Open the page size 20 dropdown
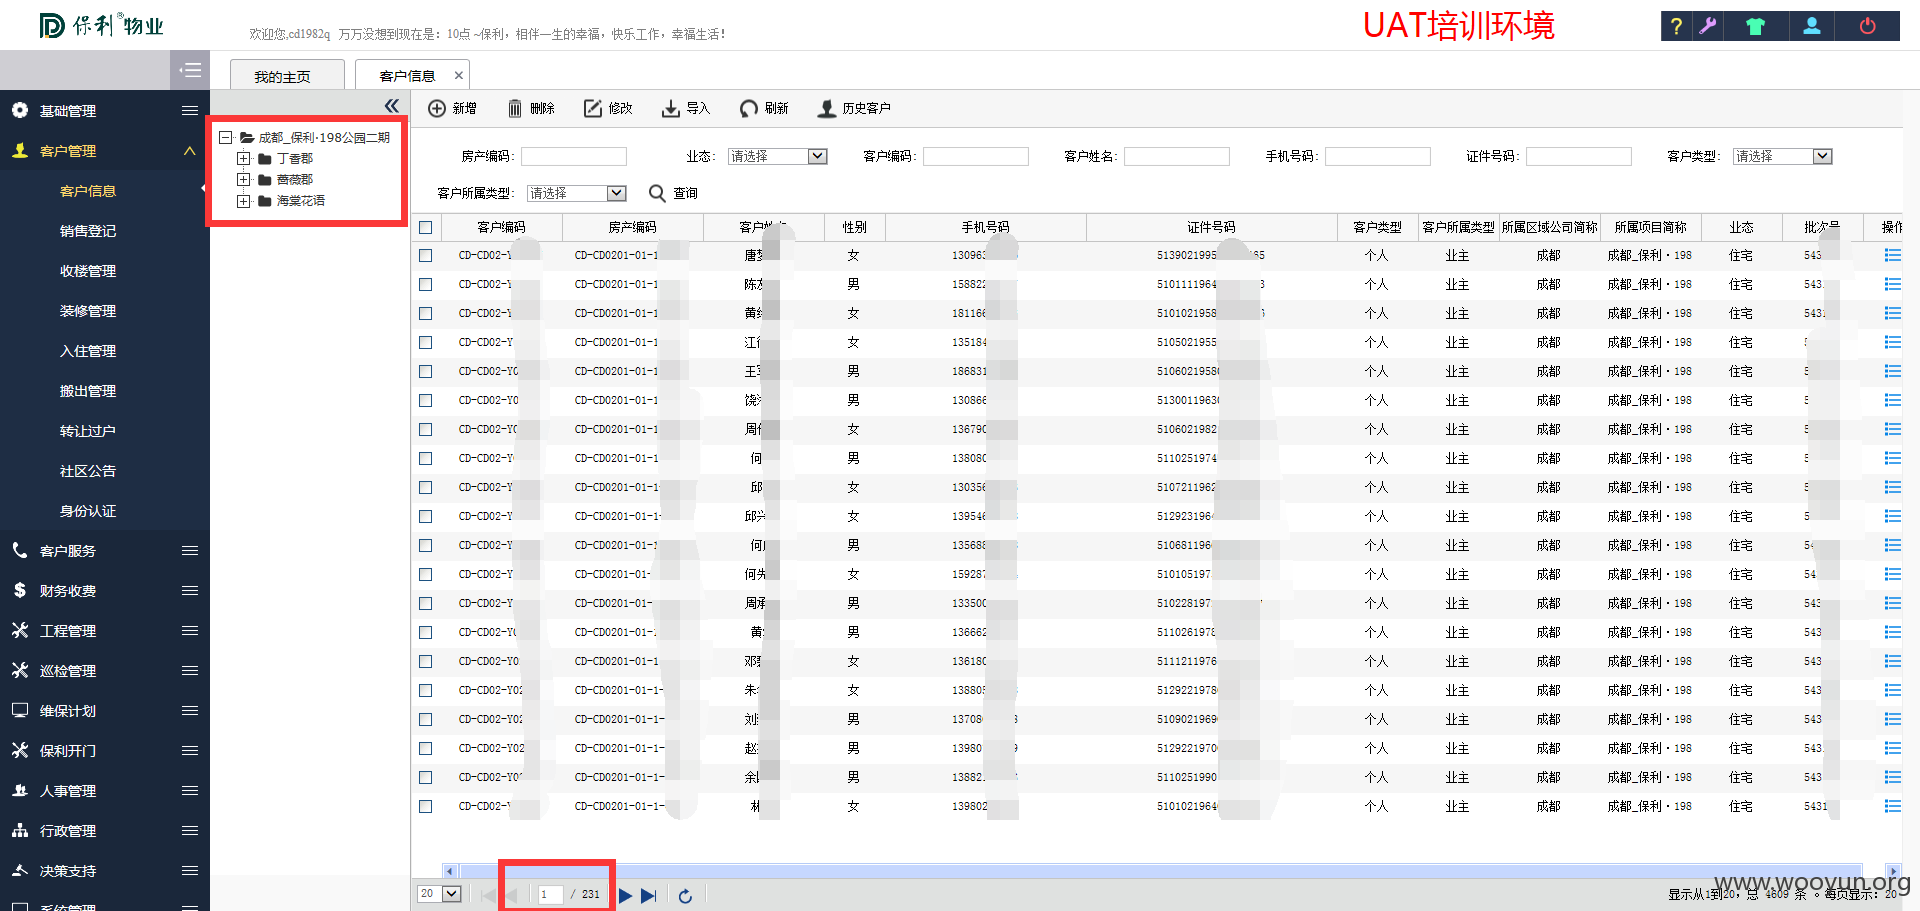Image resolution: width=1920 pixels, height=911 pixels. tap(439, 894)
